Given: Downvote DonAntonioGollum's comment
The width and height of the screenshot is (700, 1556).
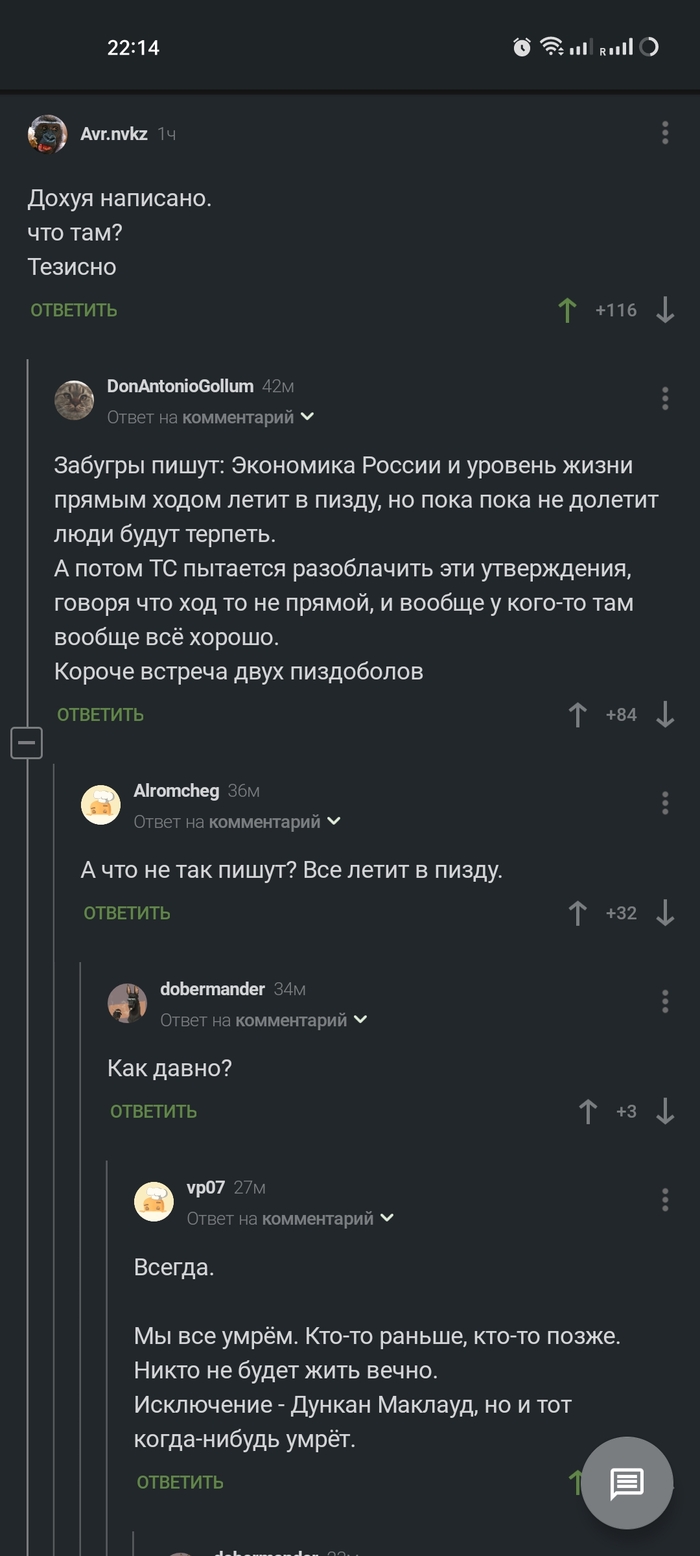Looking at the screenshot, I should (x=665, y=714).
